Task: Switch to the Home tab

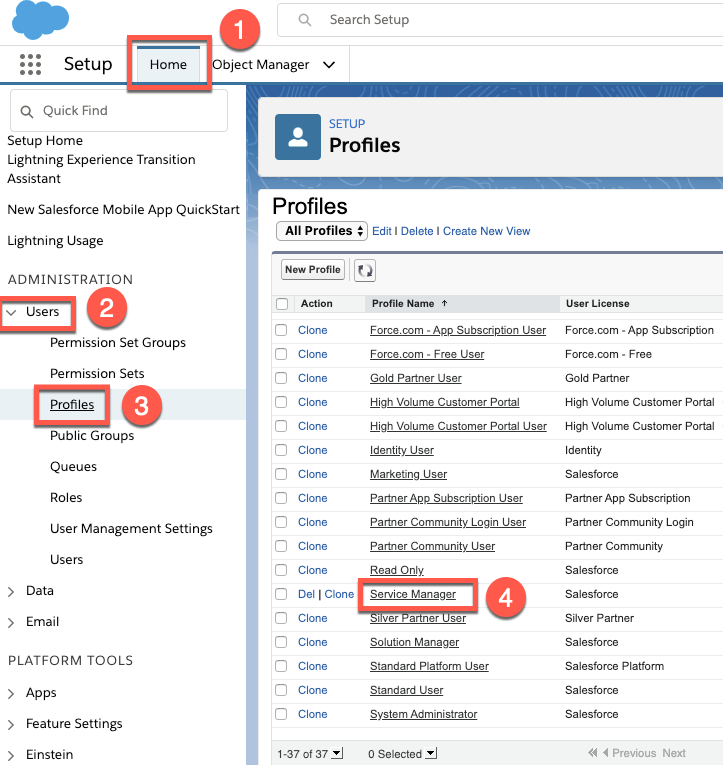Action: coord(168,64)
